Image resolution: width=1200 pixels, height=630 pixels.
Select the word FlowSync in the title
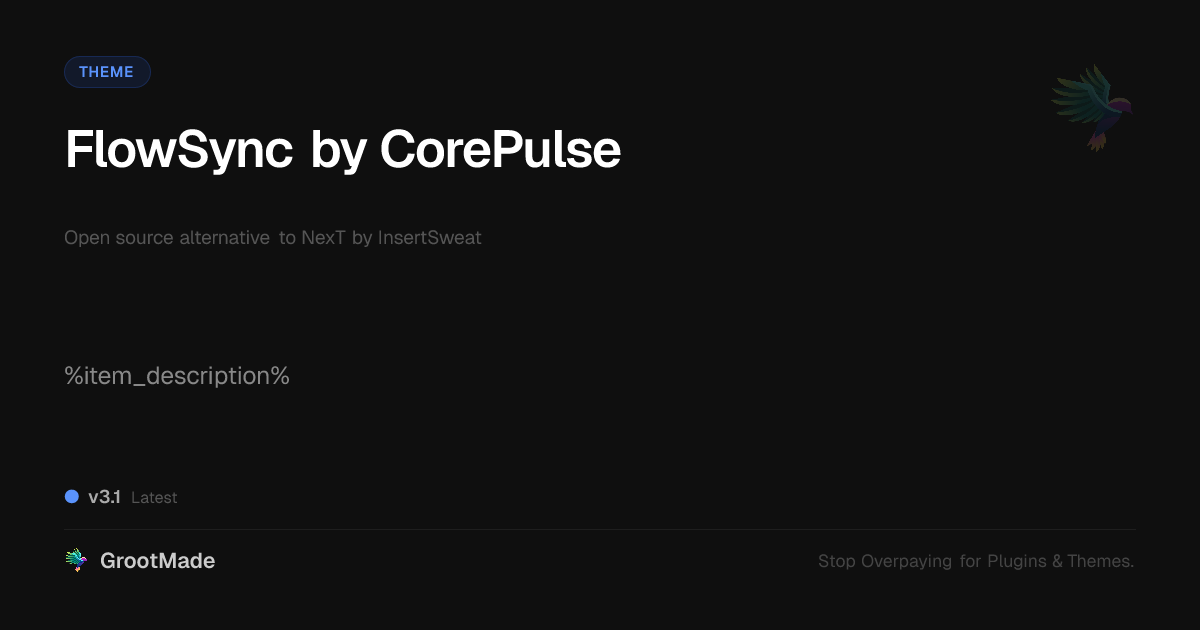click(178, 150)
